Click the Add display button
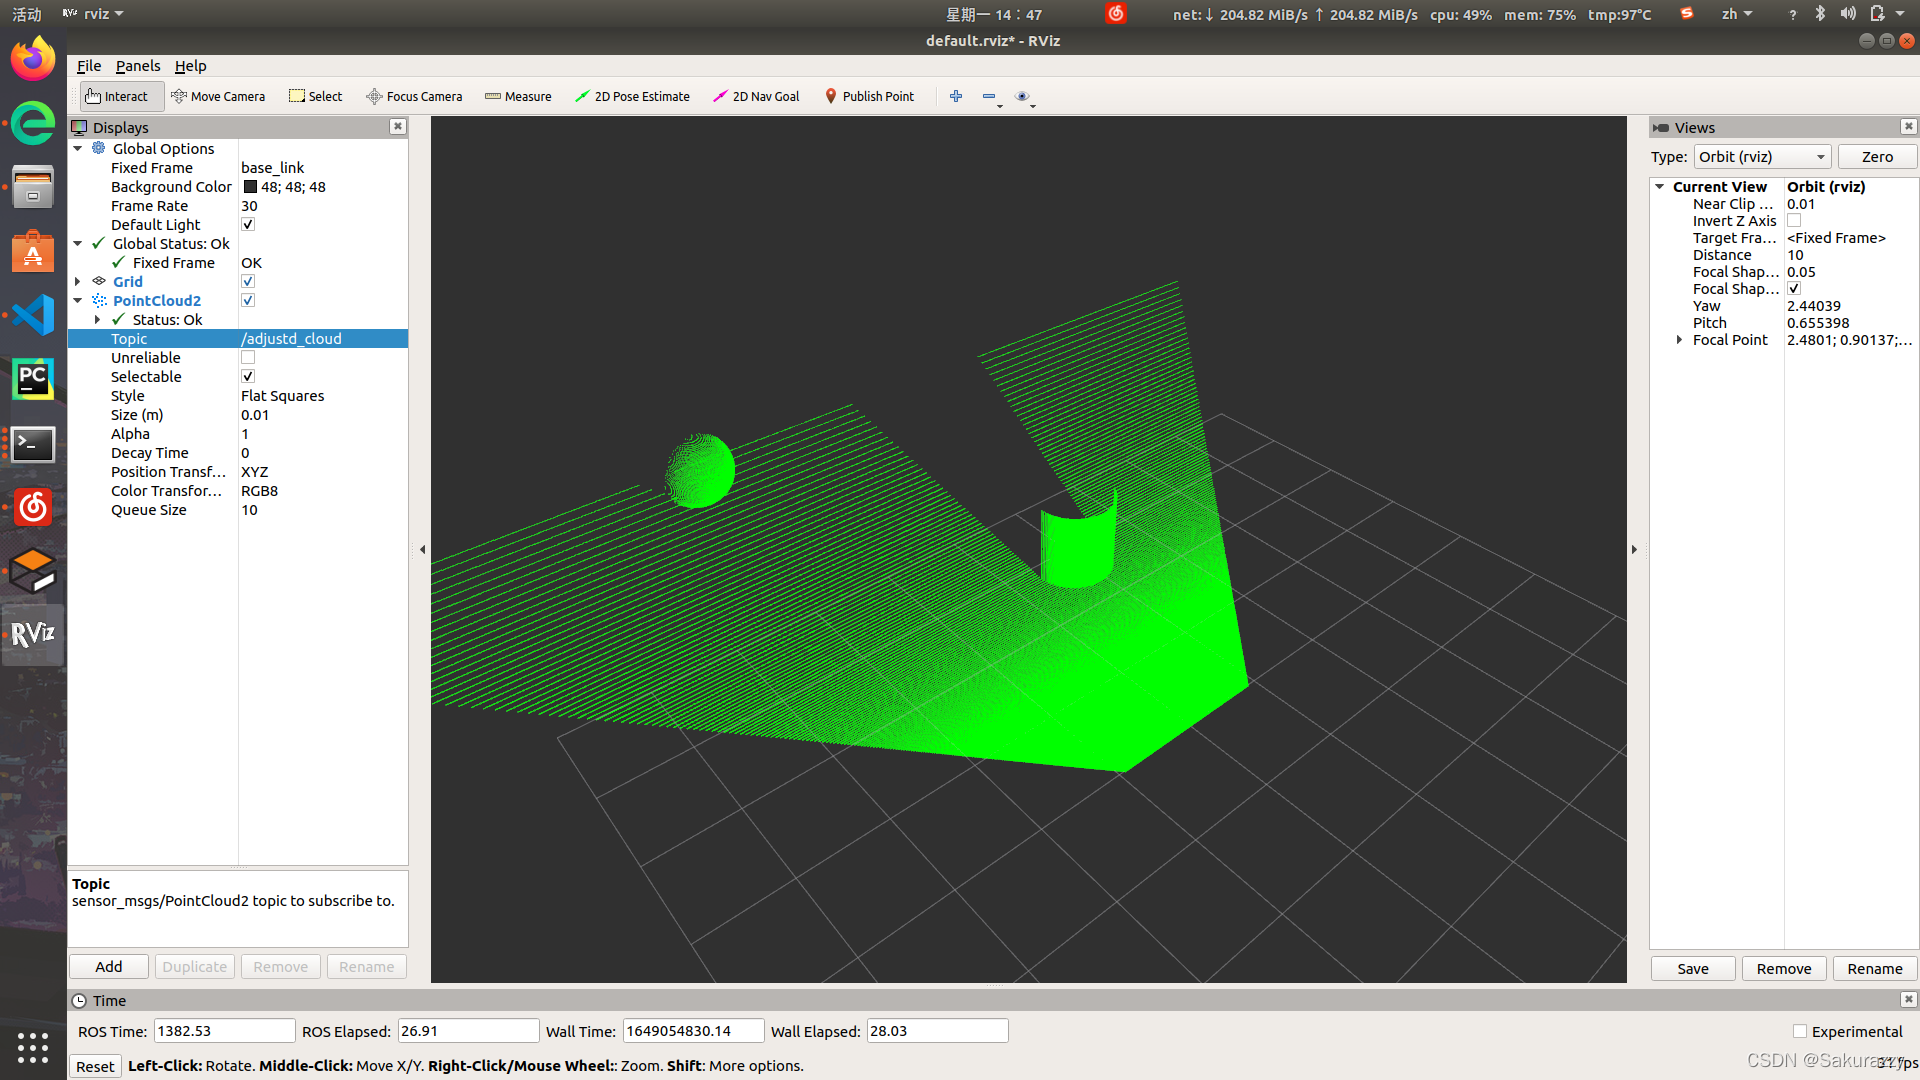Image resolution: width=1920 pixels, height=1080 pixels. 109,967
